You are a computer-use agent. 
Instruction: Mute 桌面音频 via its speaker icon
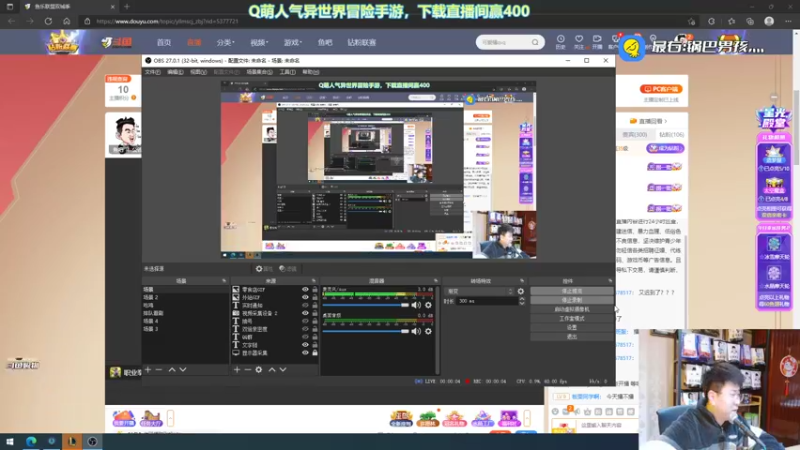416,331
